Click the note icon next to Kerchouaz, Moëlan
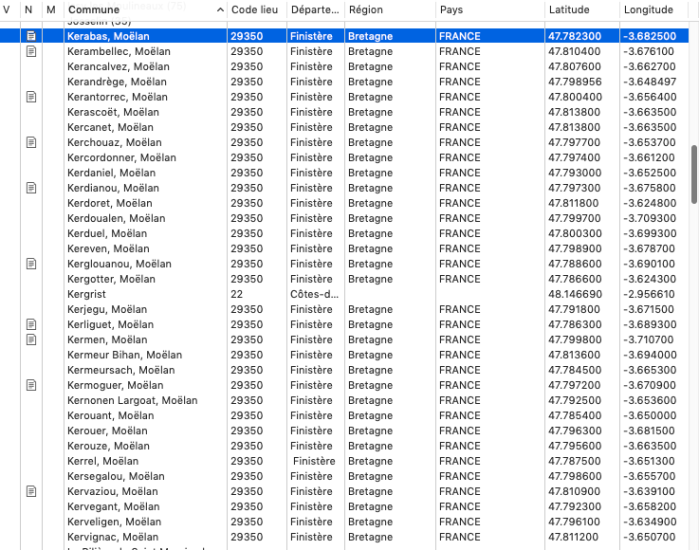Image resolution: width=699 pixels, height=550 pixels. (31, 142)
